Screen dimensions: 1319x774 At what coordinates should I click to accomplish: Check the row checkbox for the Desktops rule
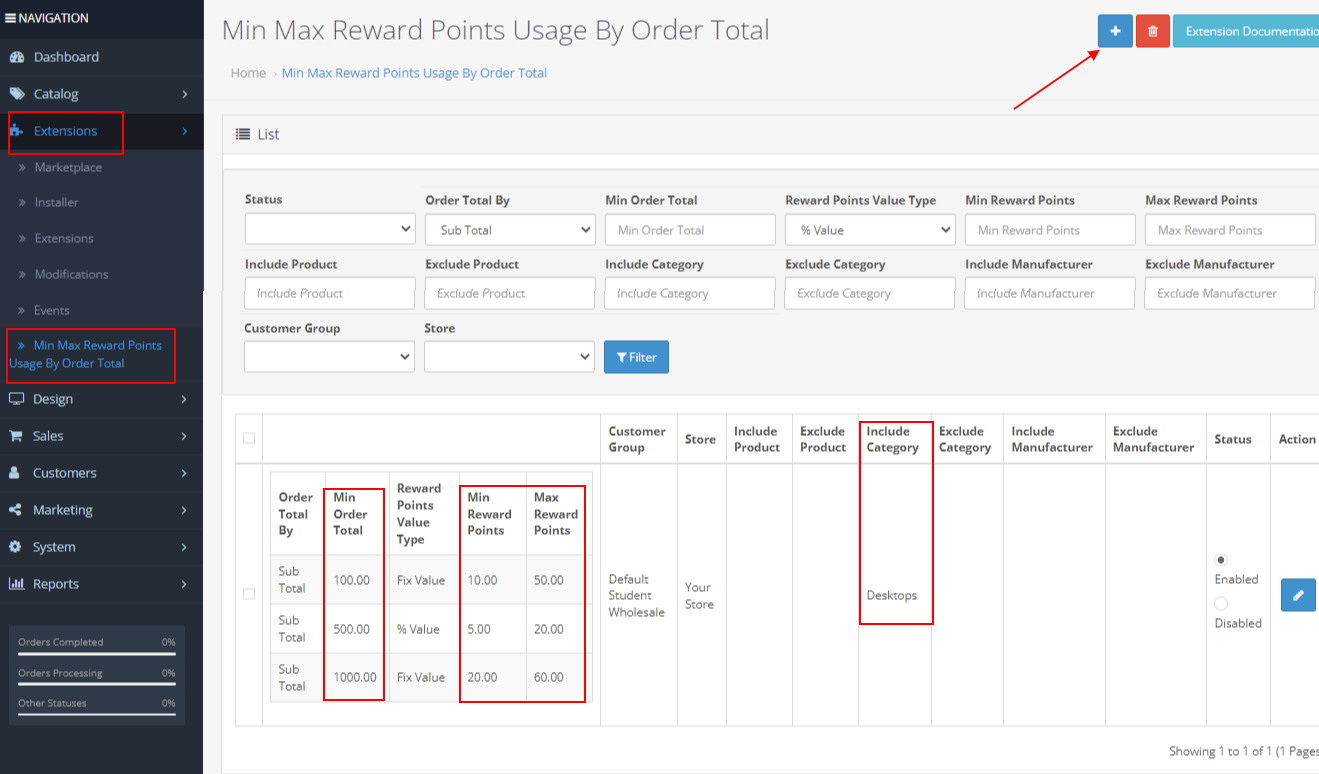249,594
